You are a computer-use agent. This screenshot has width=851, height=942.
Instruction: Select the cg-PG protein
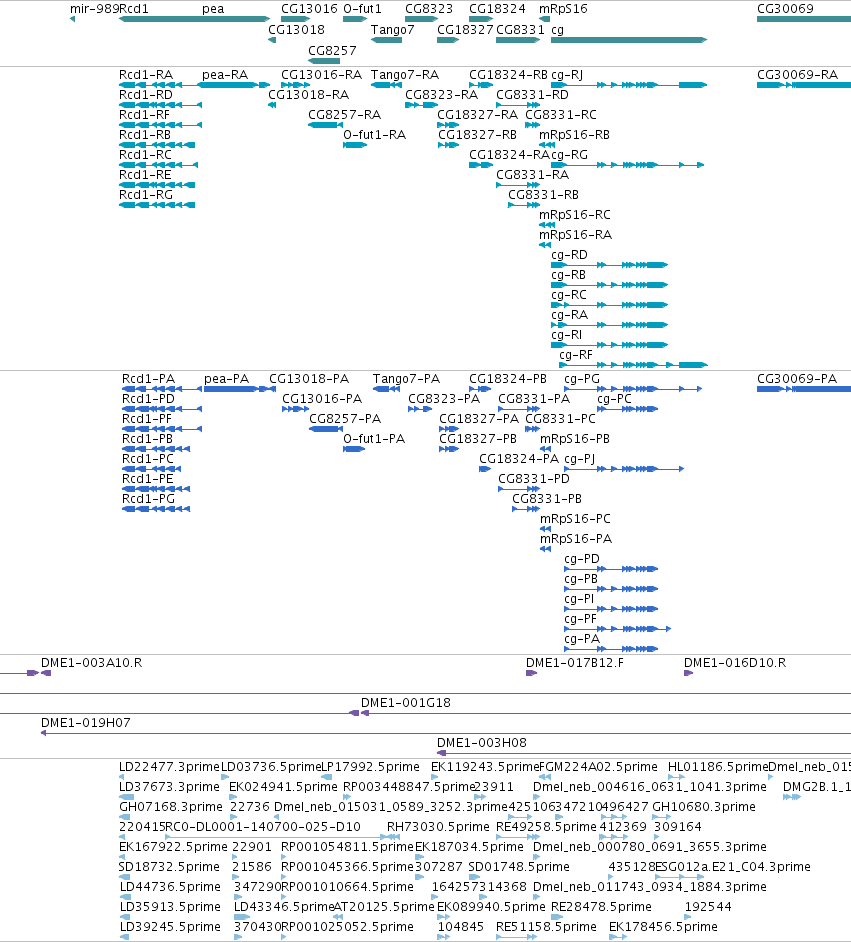coord(582,379)
